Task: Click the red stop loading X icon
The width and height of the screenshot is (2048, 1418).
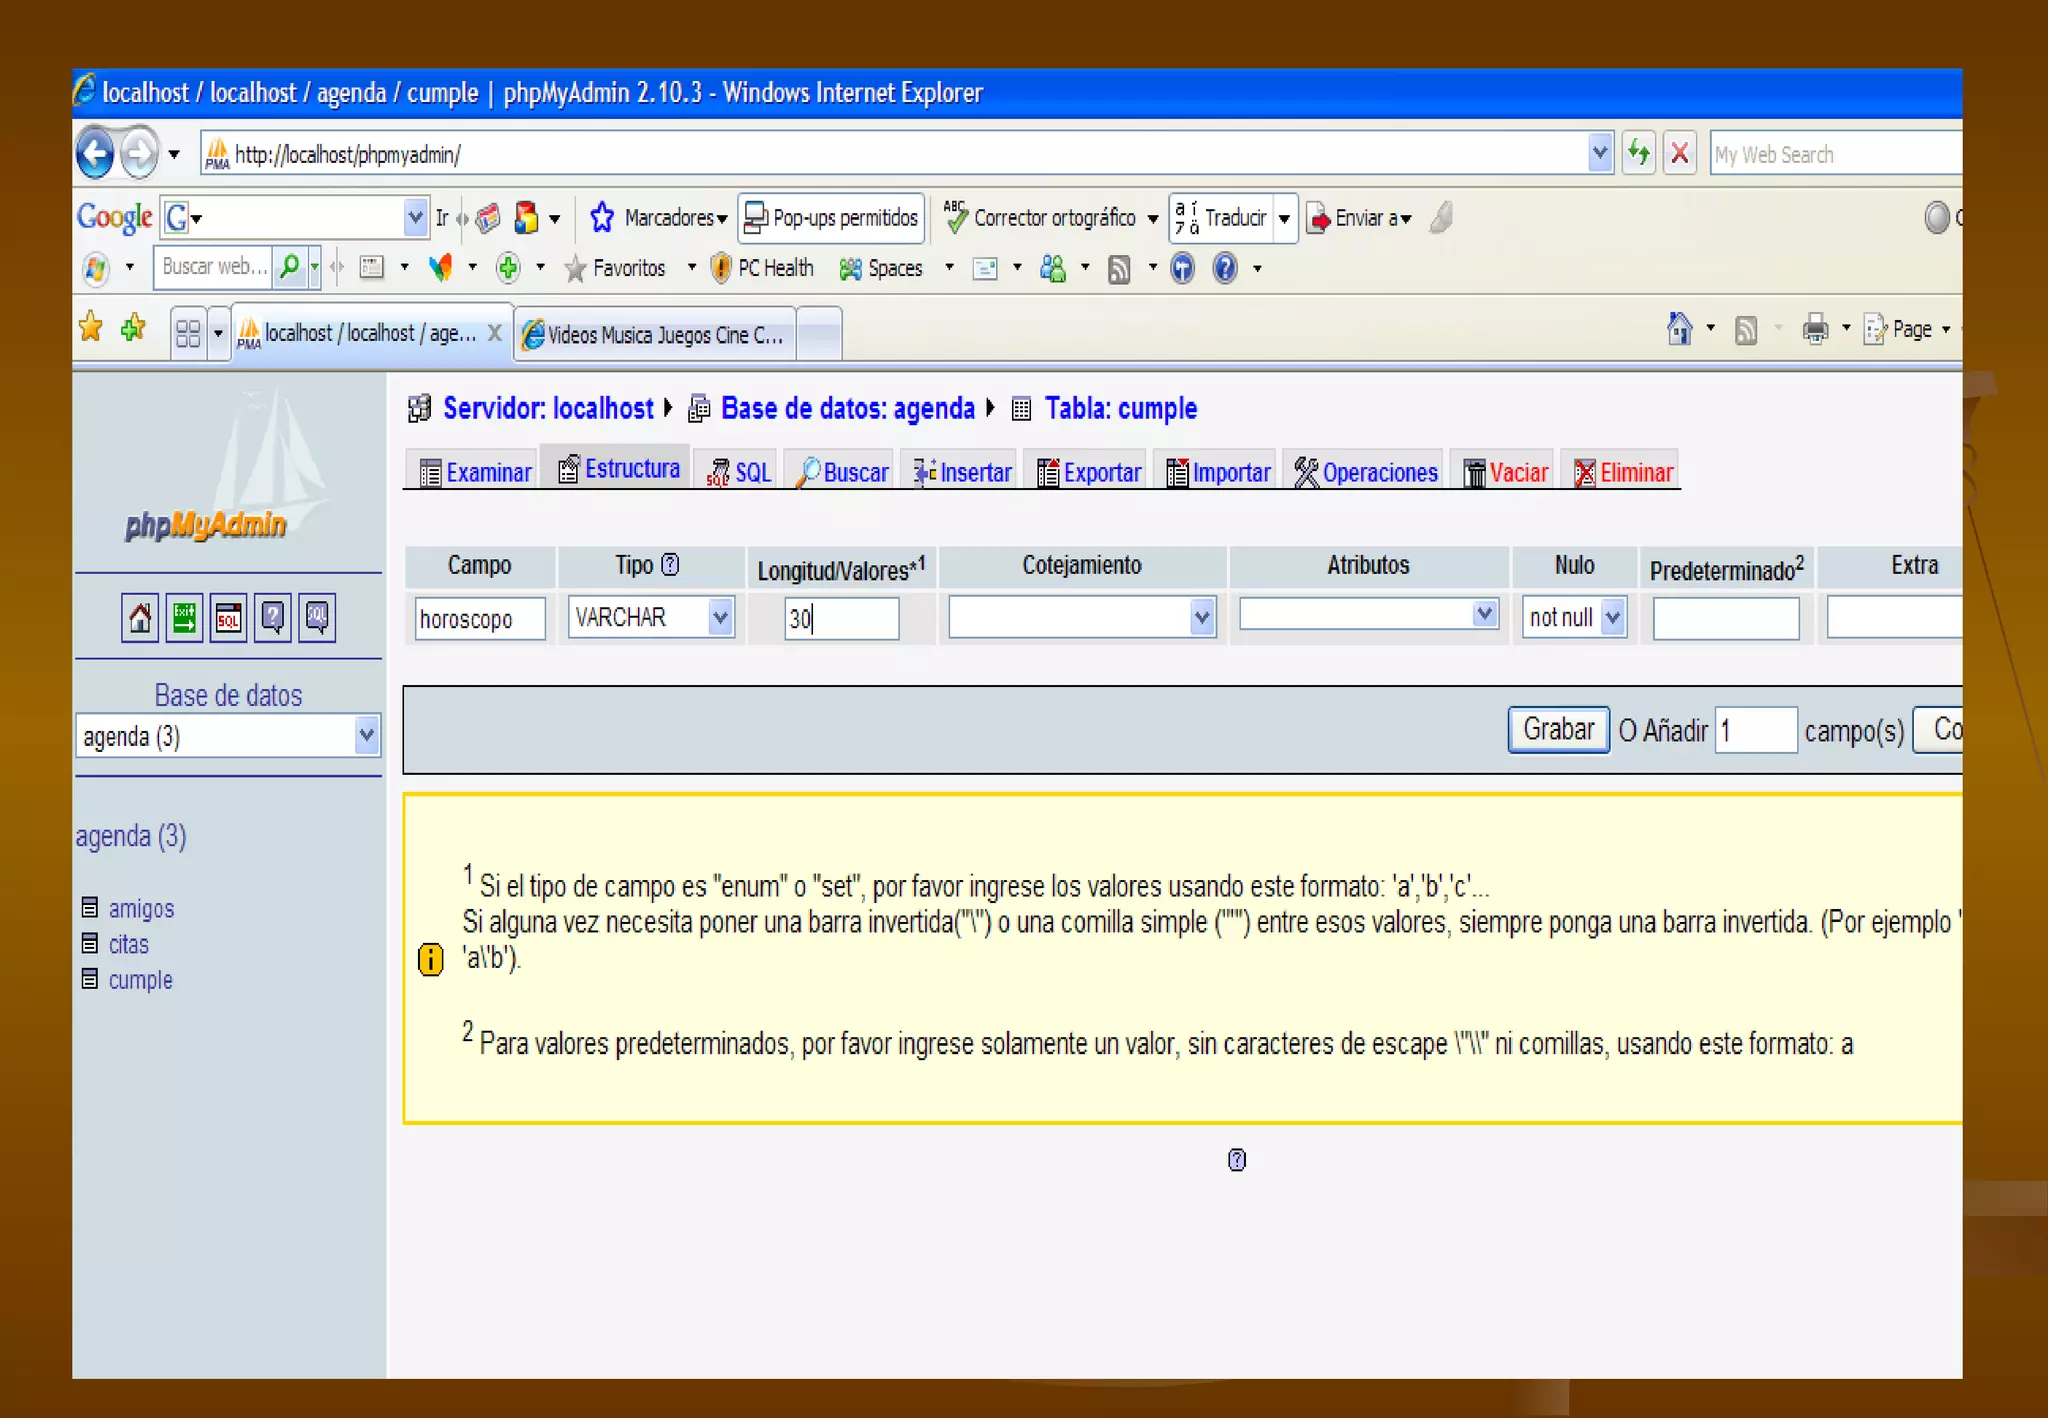Action: tap(1680, 154)
